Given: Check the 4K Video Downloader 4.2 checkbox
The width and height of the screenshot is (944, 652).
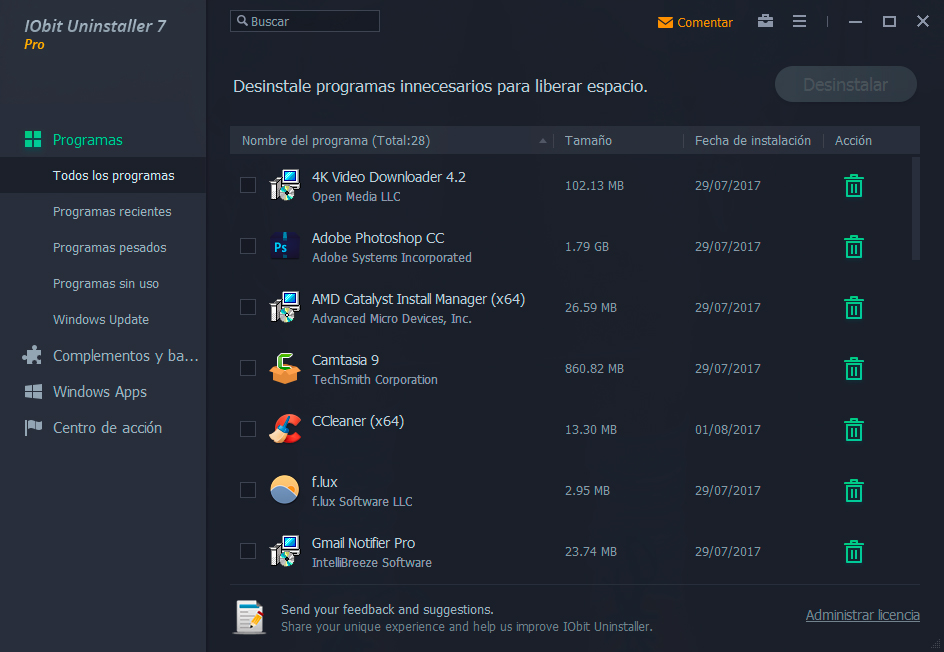Looking at the screenshot, I should (248, 185).
